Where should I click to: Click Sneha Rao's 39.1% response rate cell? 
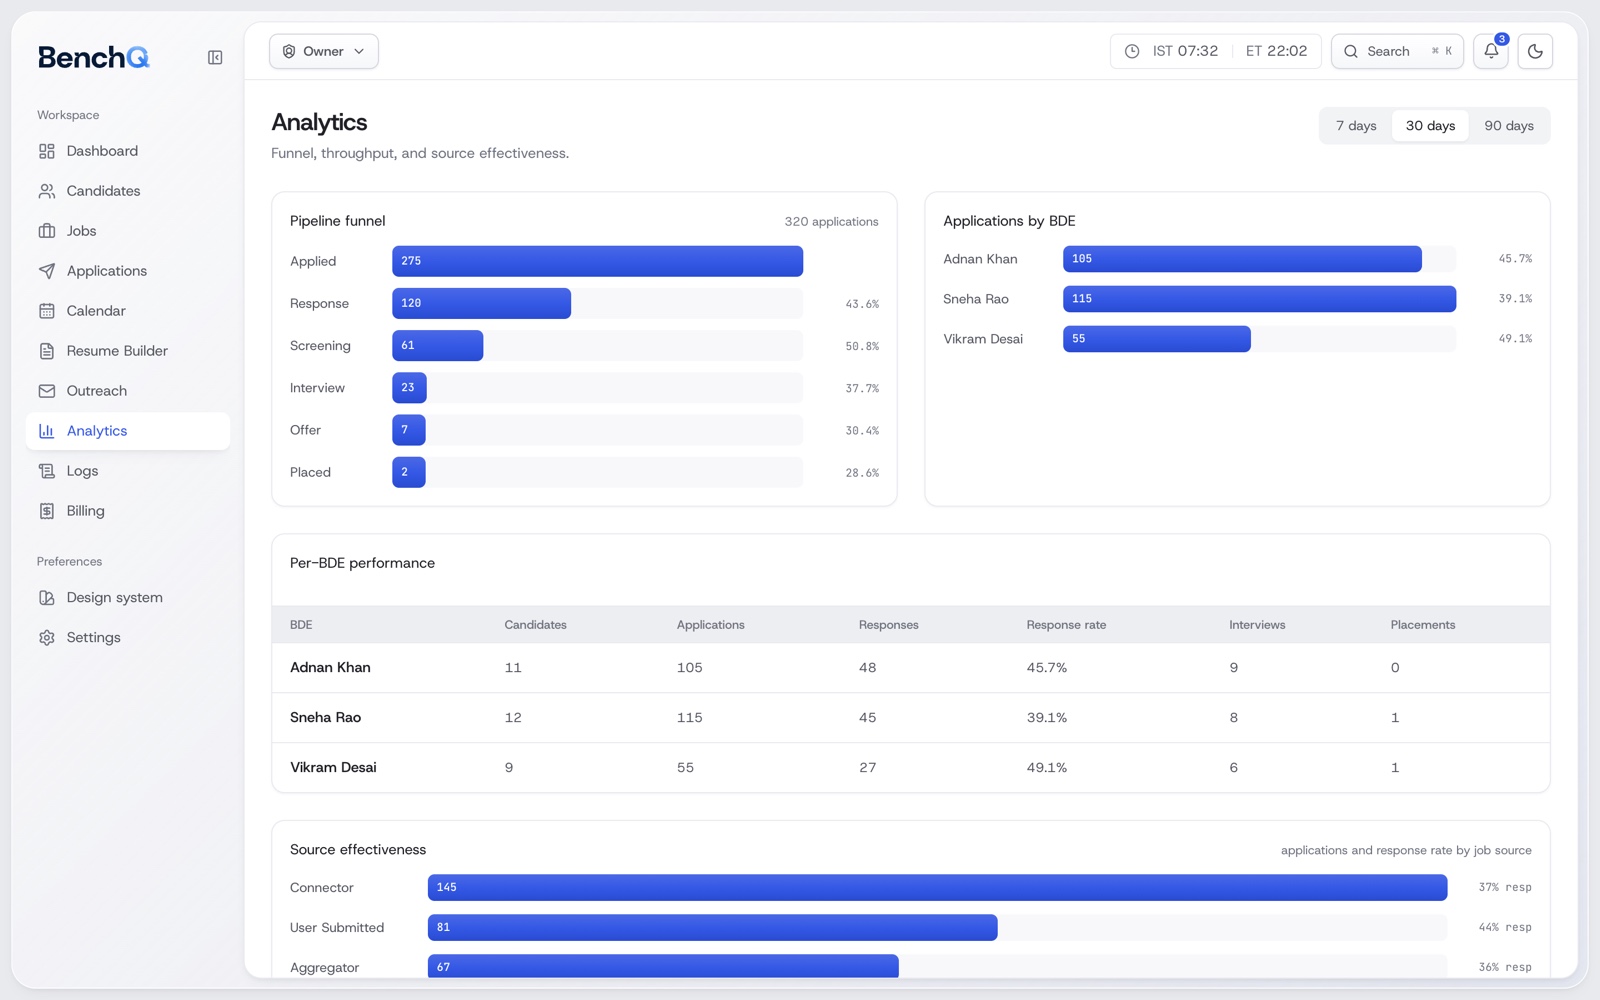tap(1046, 718)
